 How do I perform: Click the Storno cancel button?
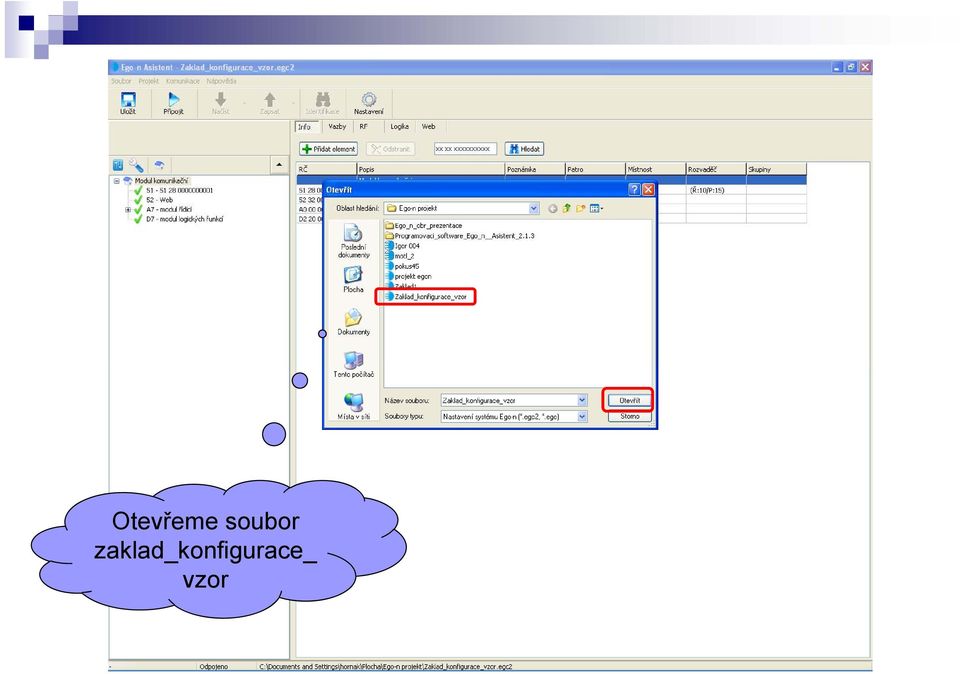629,416
